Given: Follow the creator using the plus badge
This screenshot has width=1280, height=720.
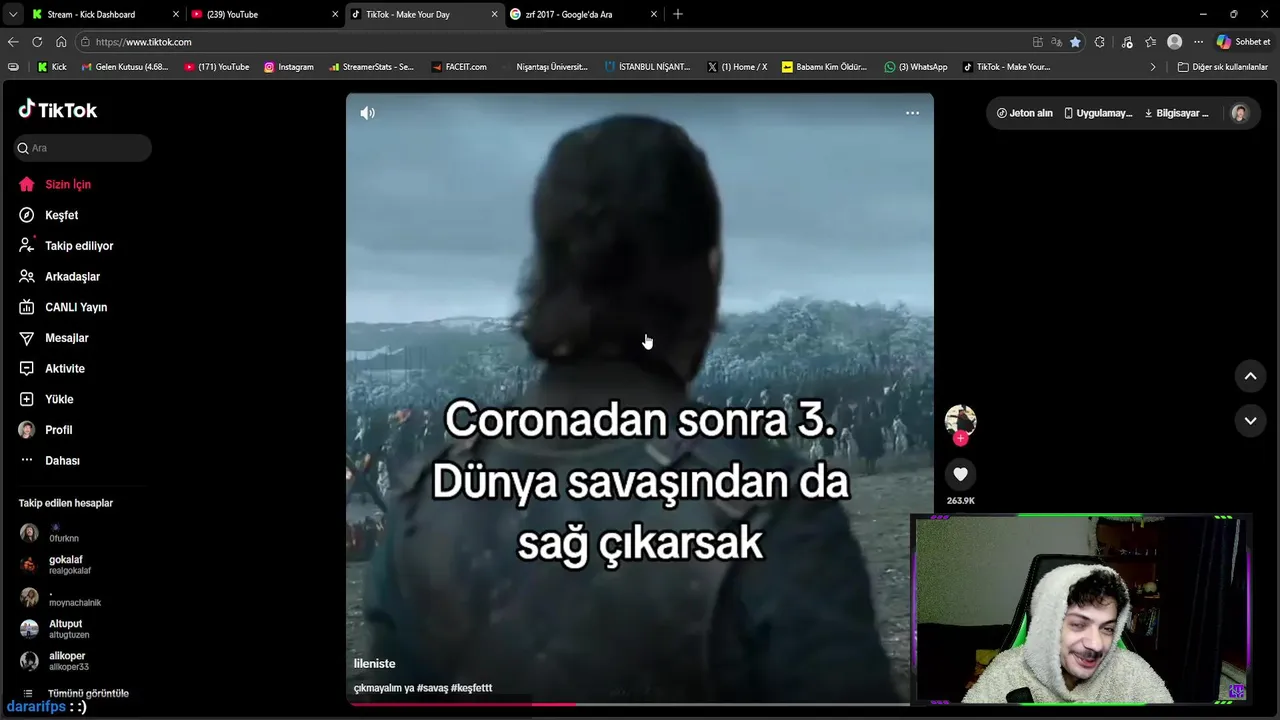Looking at the screenshot, I should tap(960, 438).
